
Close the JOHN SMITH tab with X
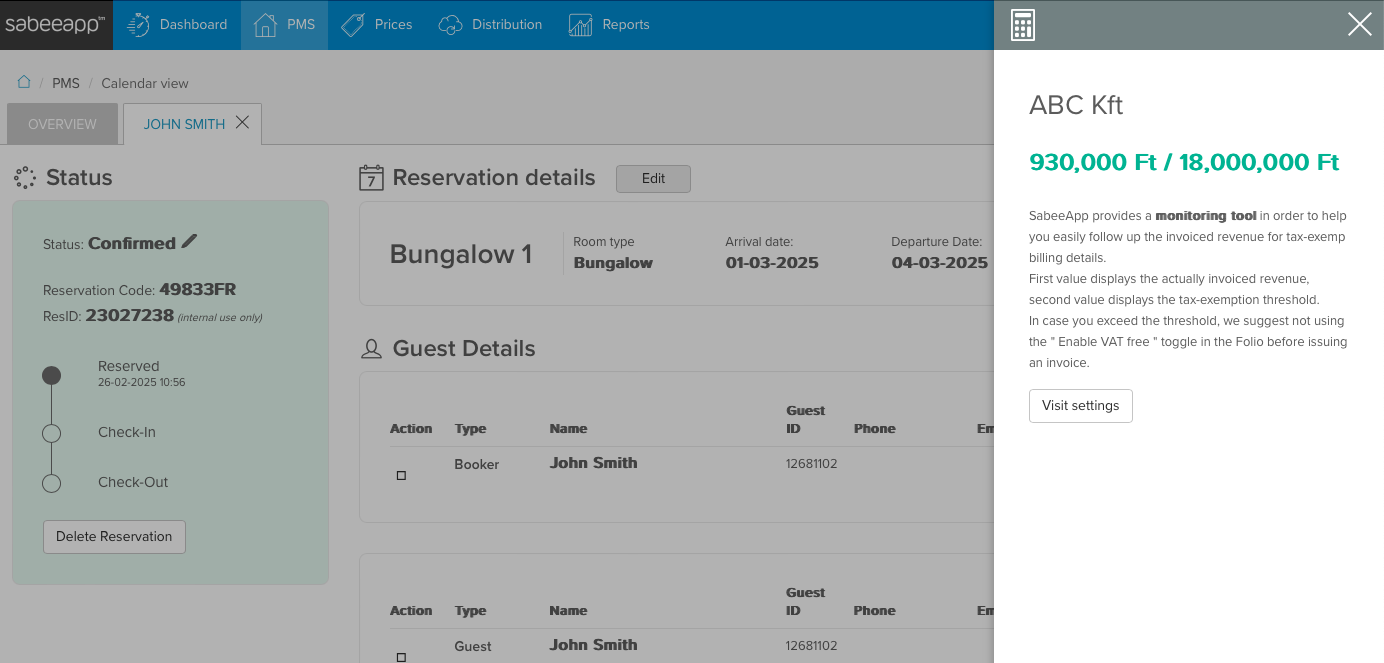tap(242, 123)
